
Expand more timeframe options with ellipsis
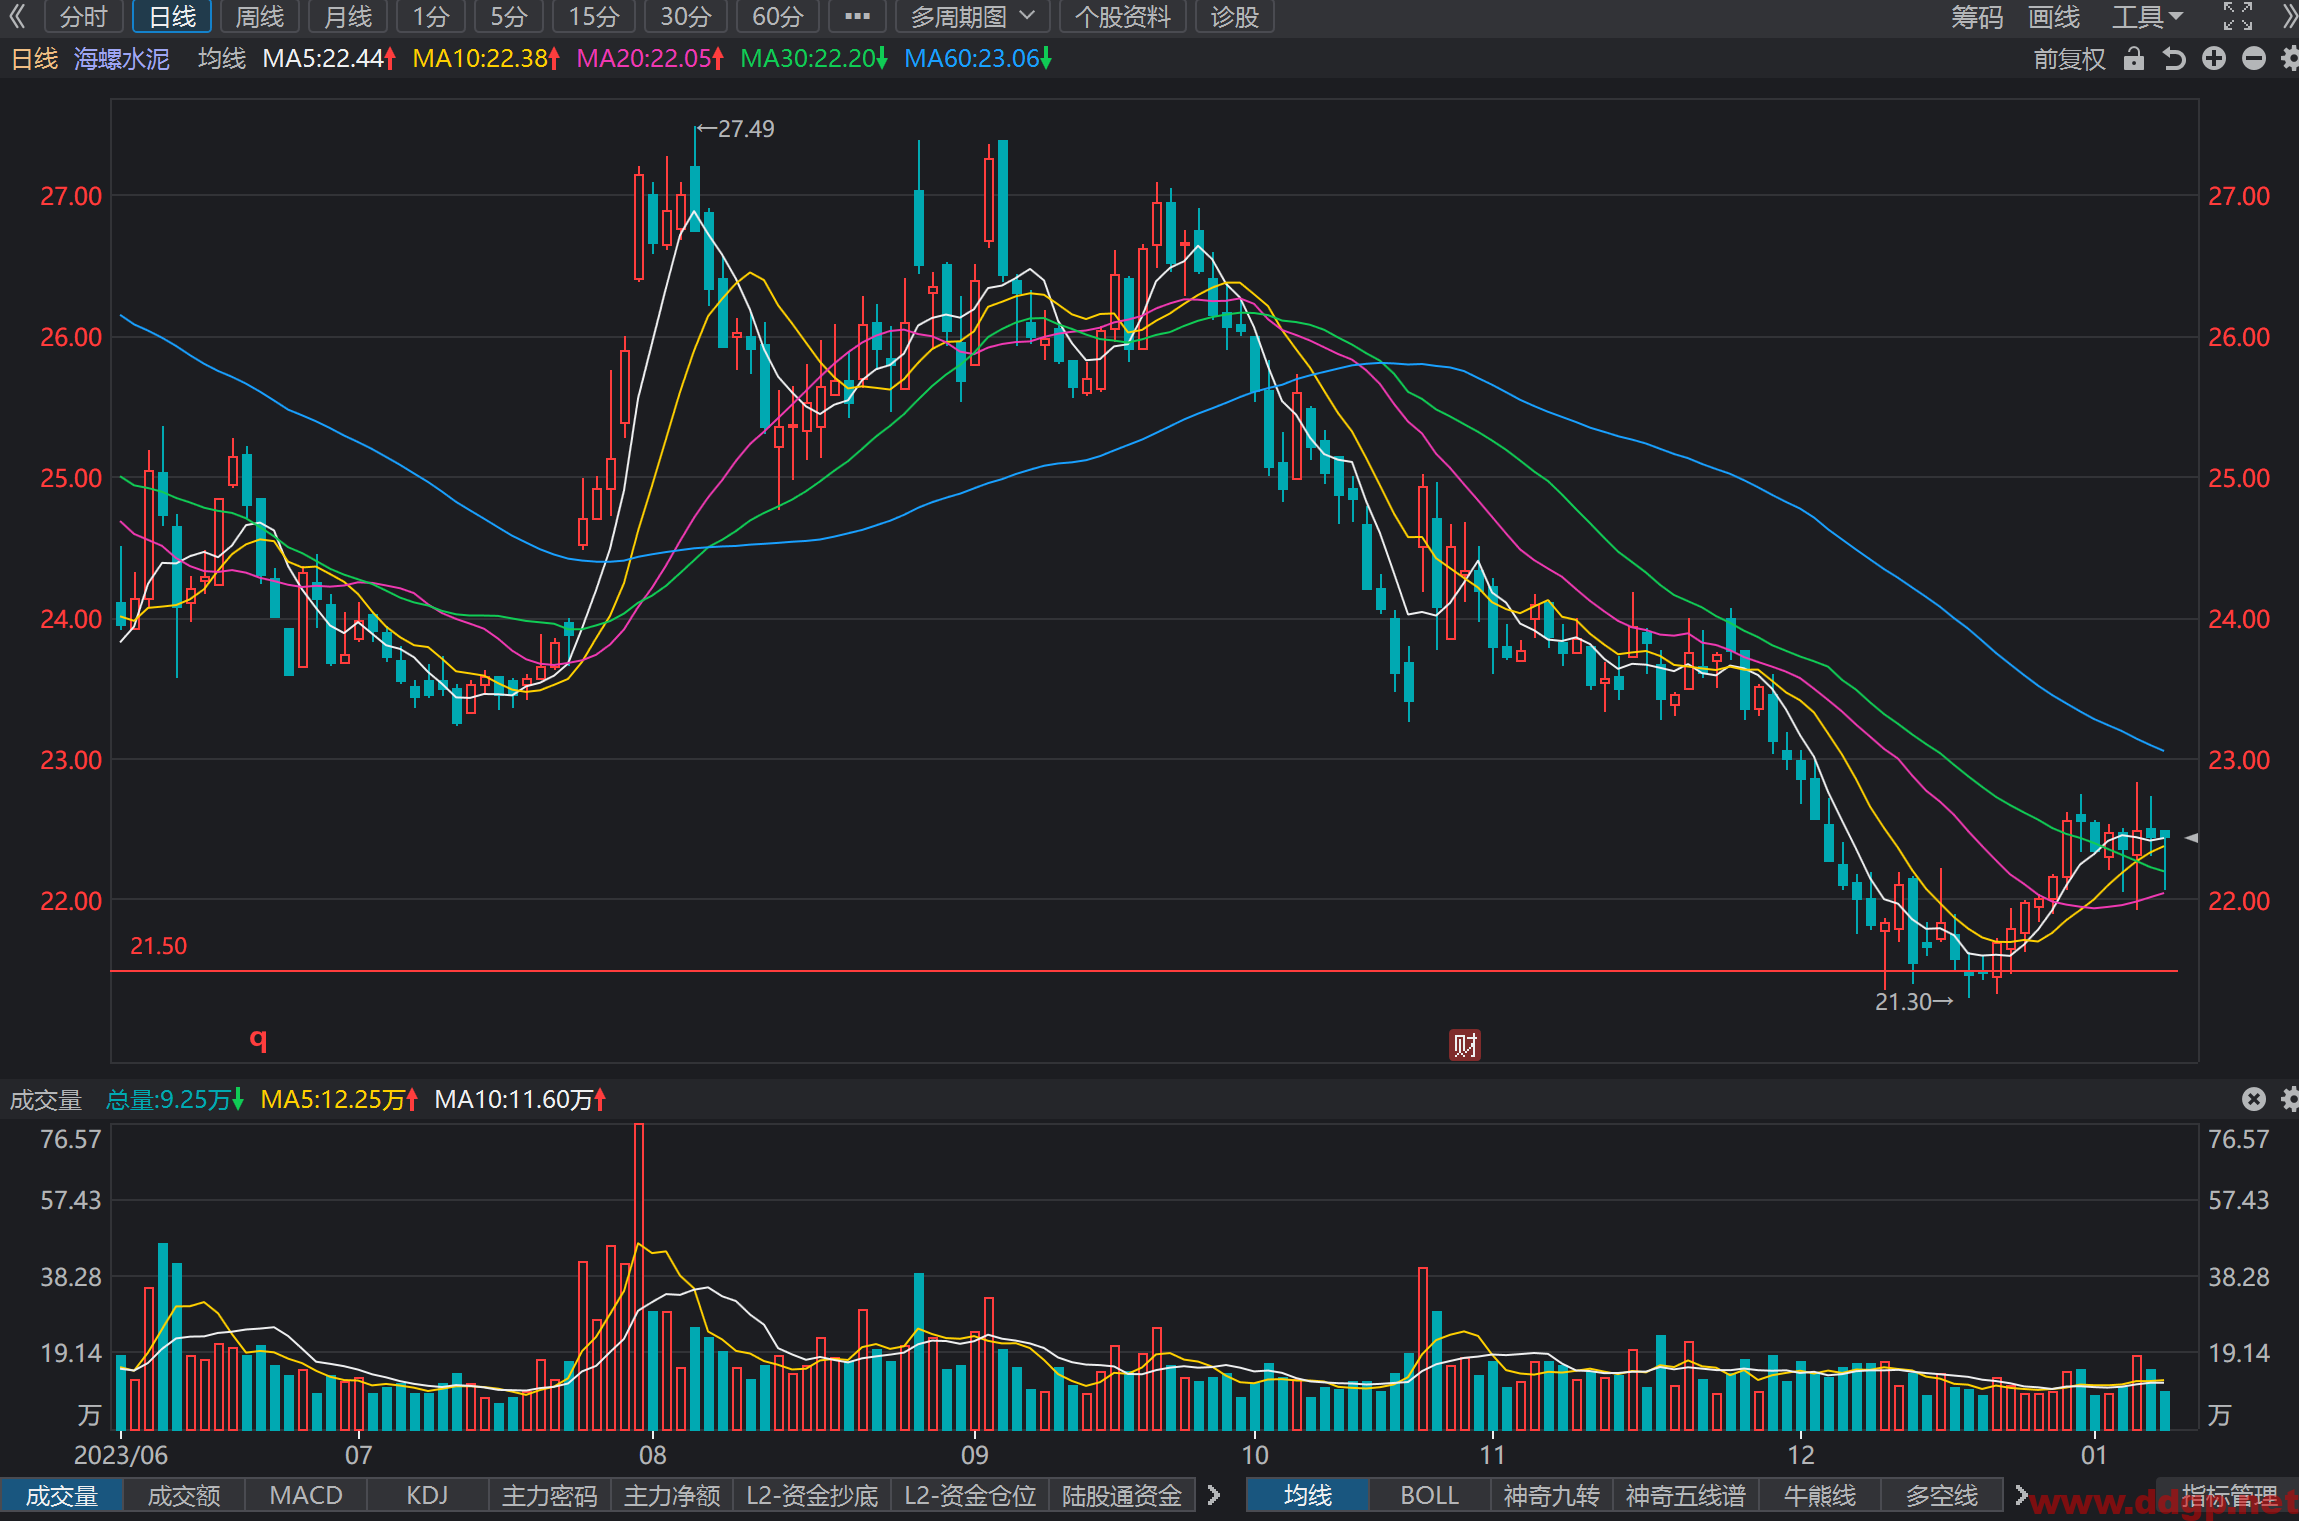tap(857, 16)
